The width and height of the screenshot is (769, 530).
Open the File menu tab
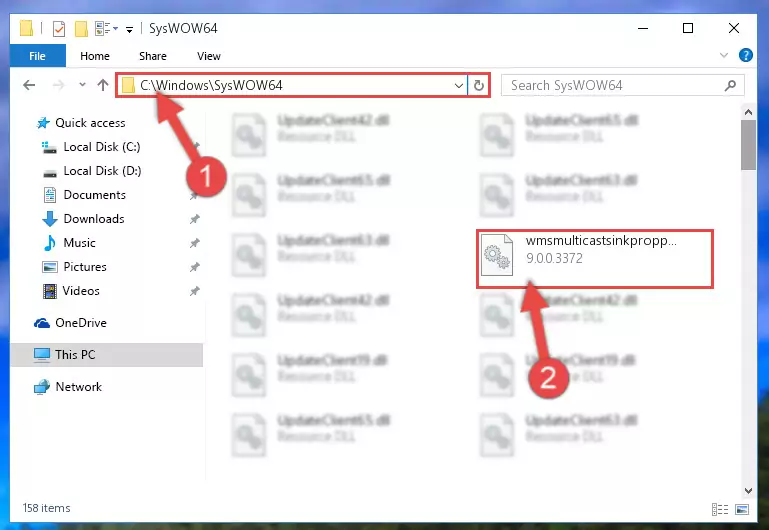click(x=37, y=56)
